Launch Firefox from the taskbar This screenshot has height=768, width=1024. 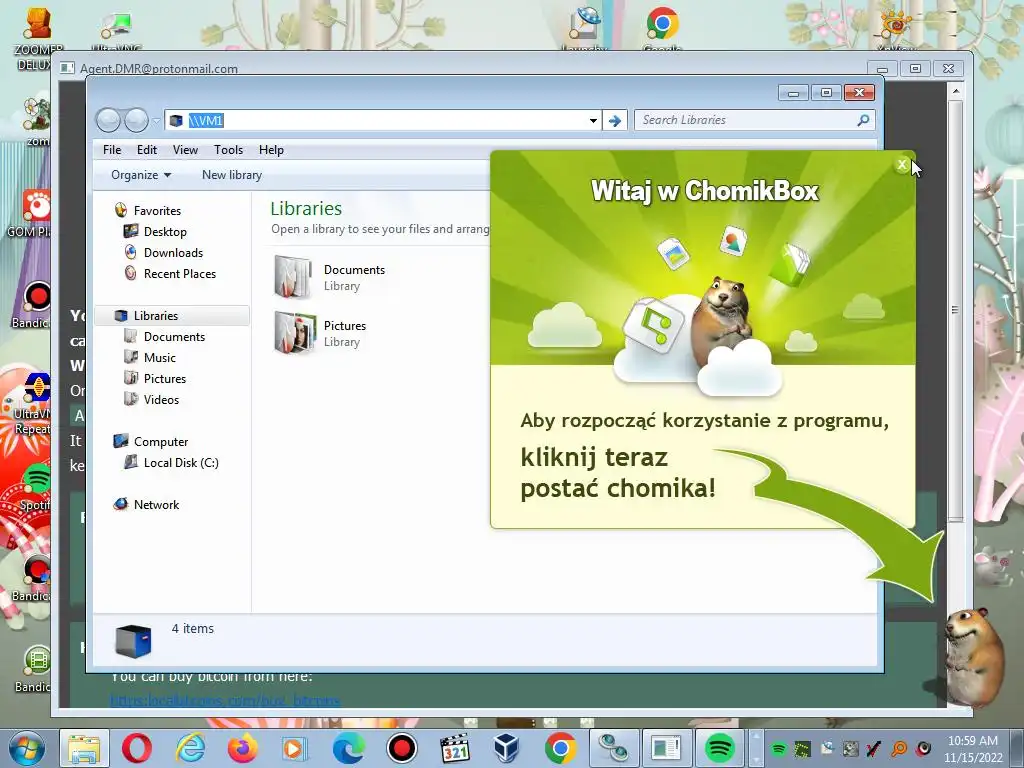(242, 748)
